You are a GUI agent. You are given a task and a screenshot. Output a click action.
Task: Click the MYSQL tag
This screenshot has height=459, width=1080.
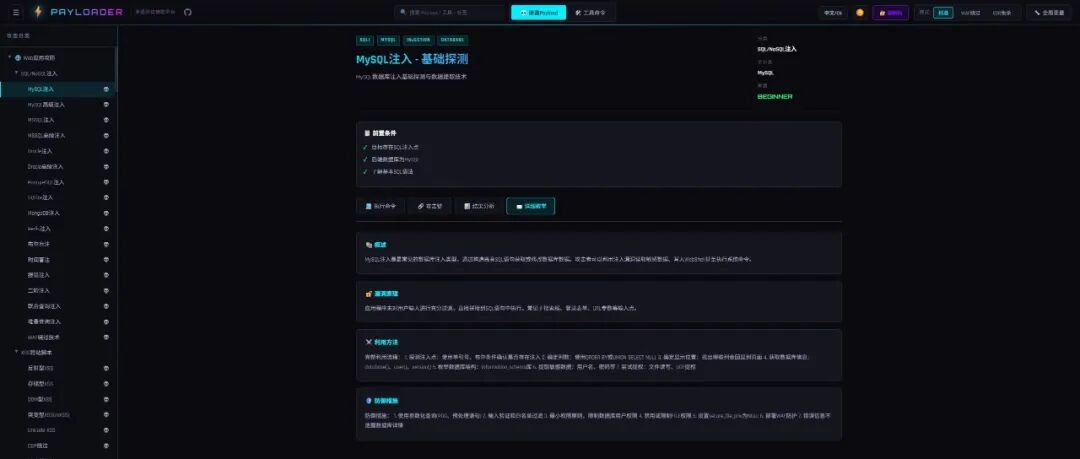pos(388,40)
